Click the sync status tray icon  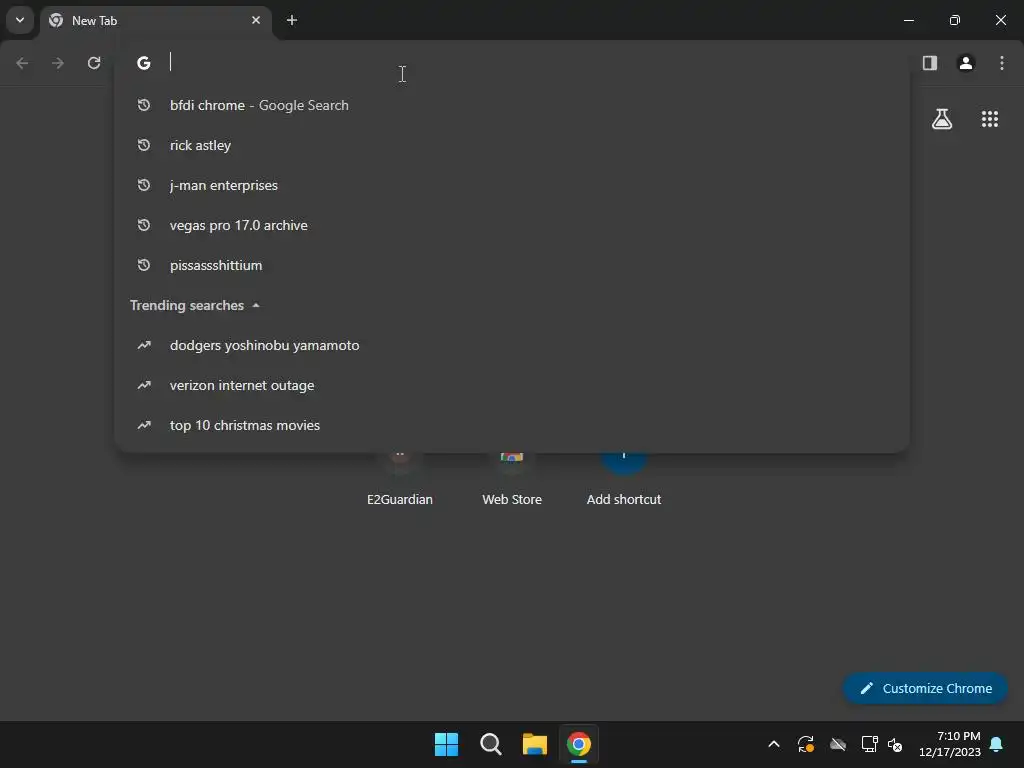pos(806,744)
